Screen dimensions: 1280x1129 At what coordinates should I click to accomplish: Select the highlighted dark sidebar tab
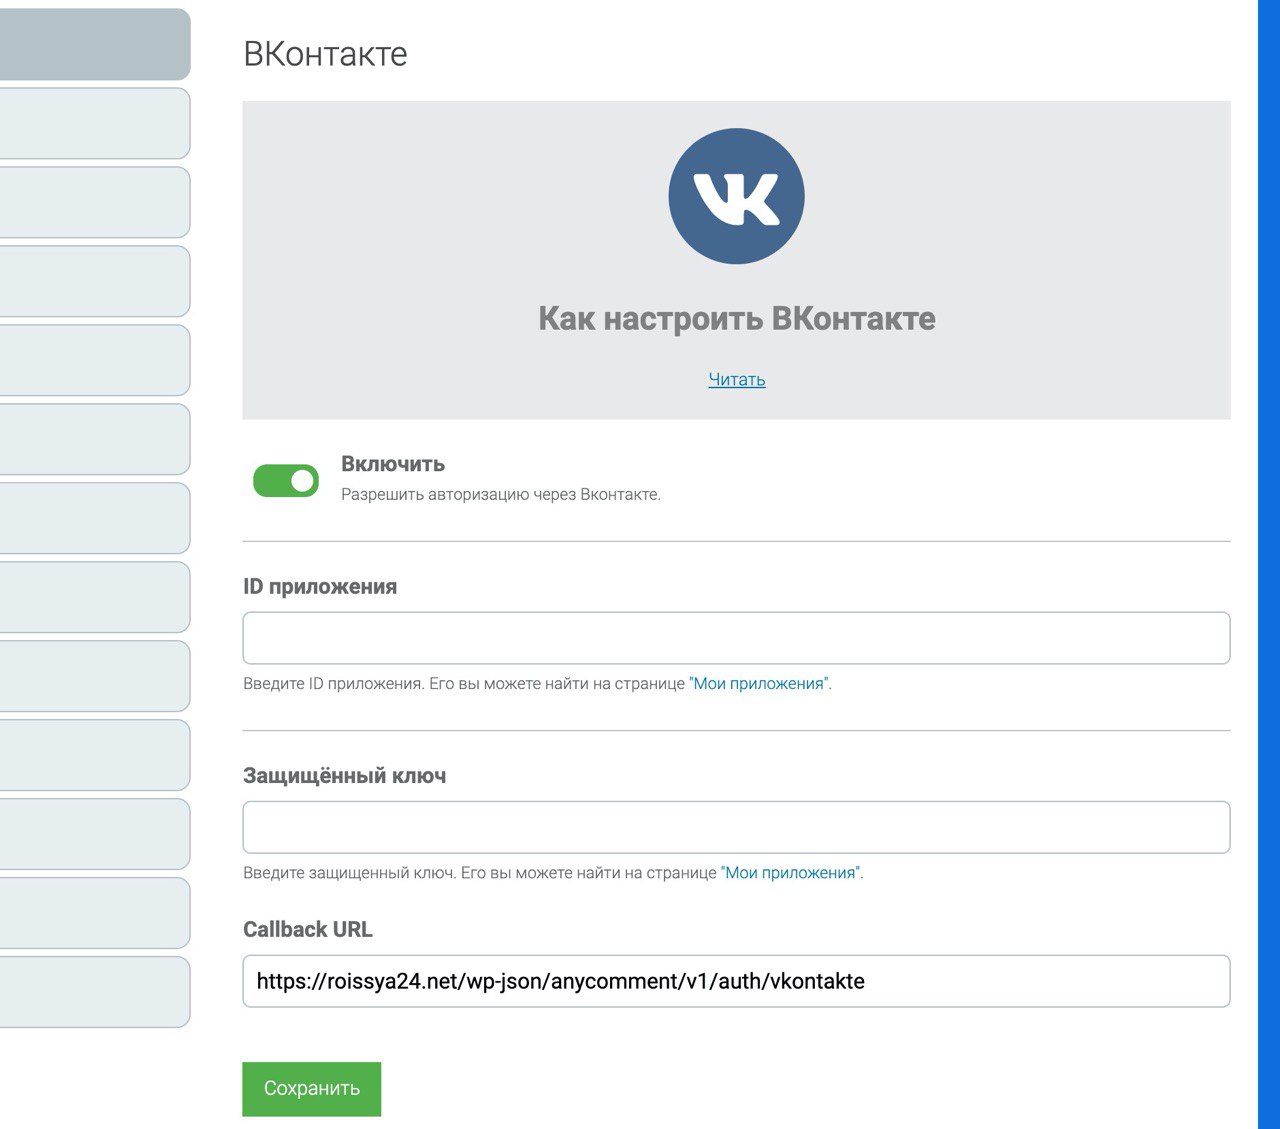[94, 45]
